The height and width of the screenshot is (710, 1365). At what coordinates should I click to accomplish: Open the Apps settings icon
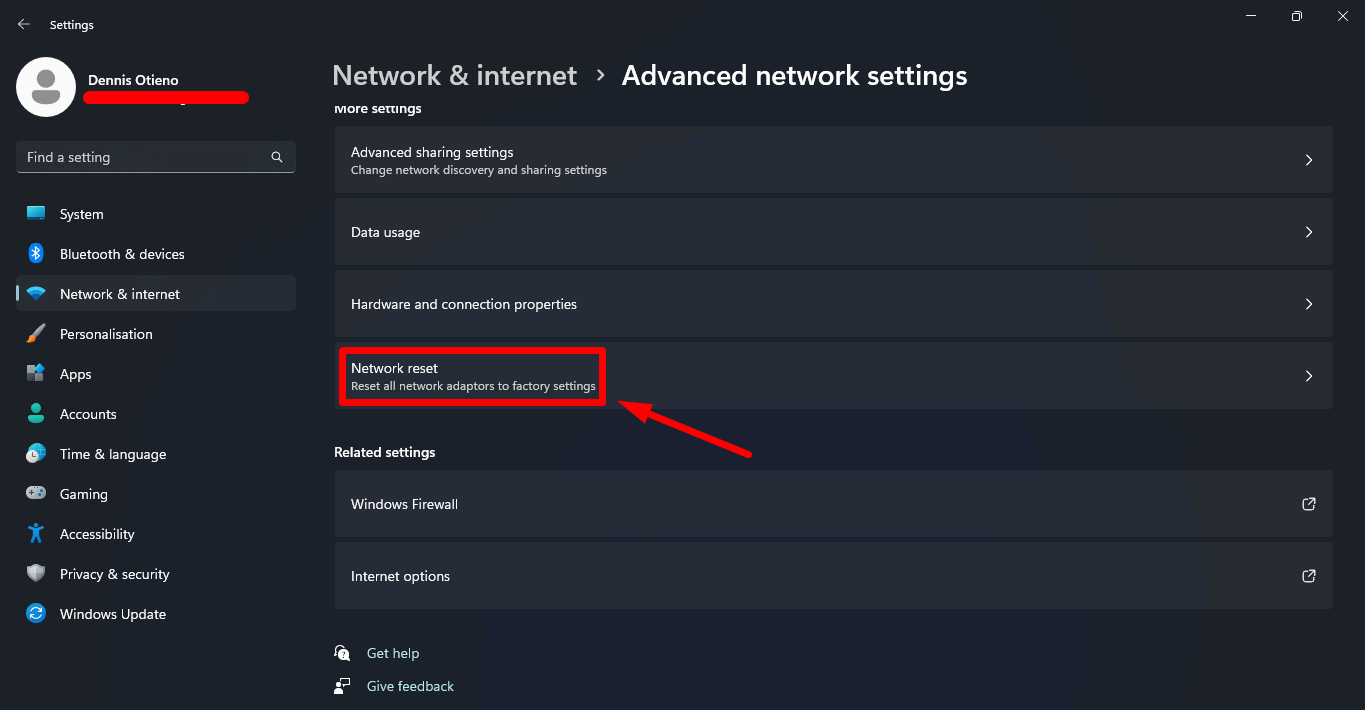click(x=36, y=373)
